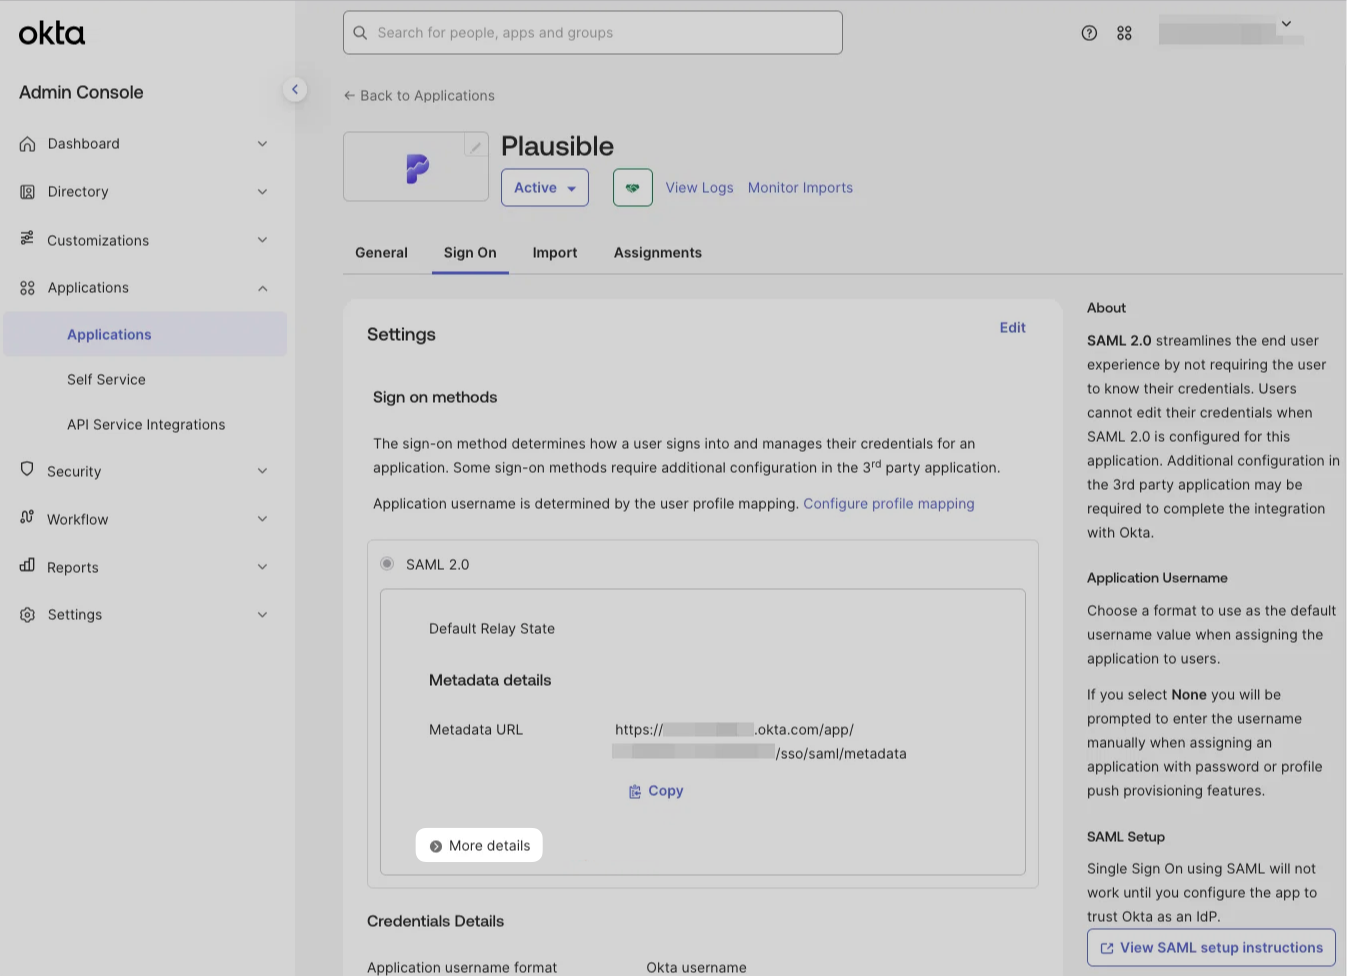The height and width of the screenshot is (976, 1347).
Task: Click the Default Relay State label
Action: pyautogui.click(x=492, y=629)
